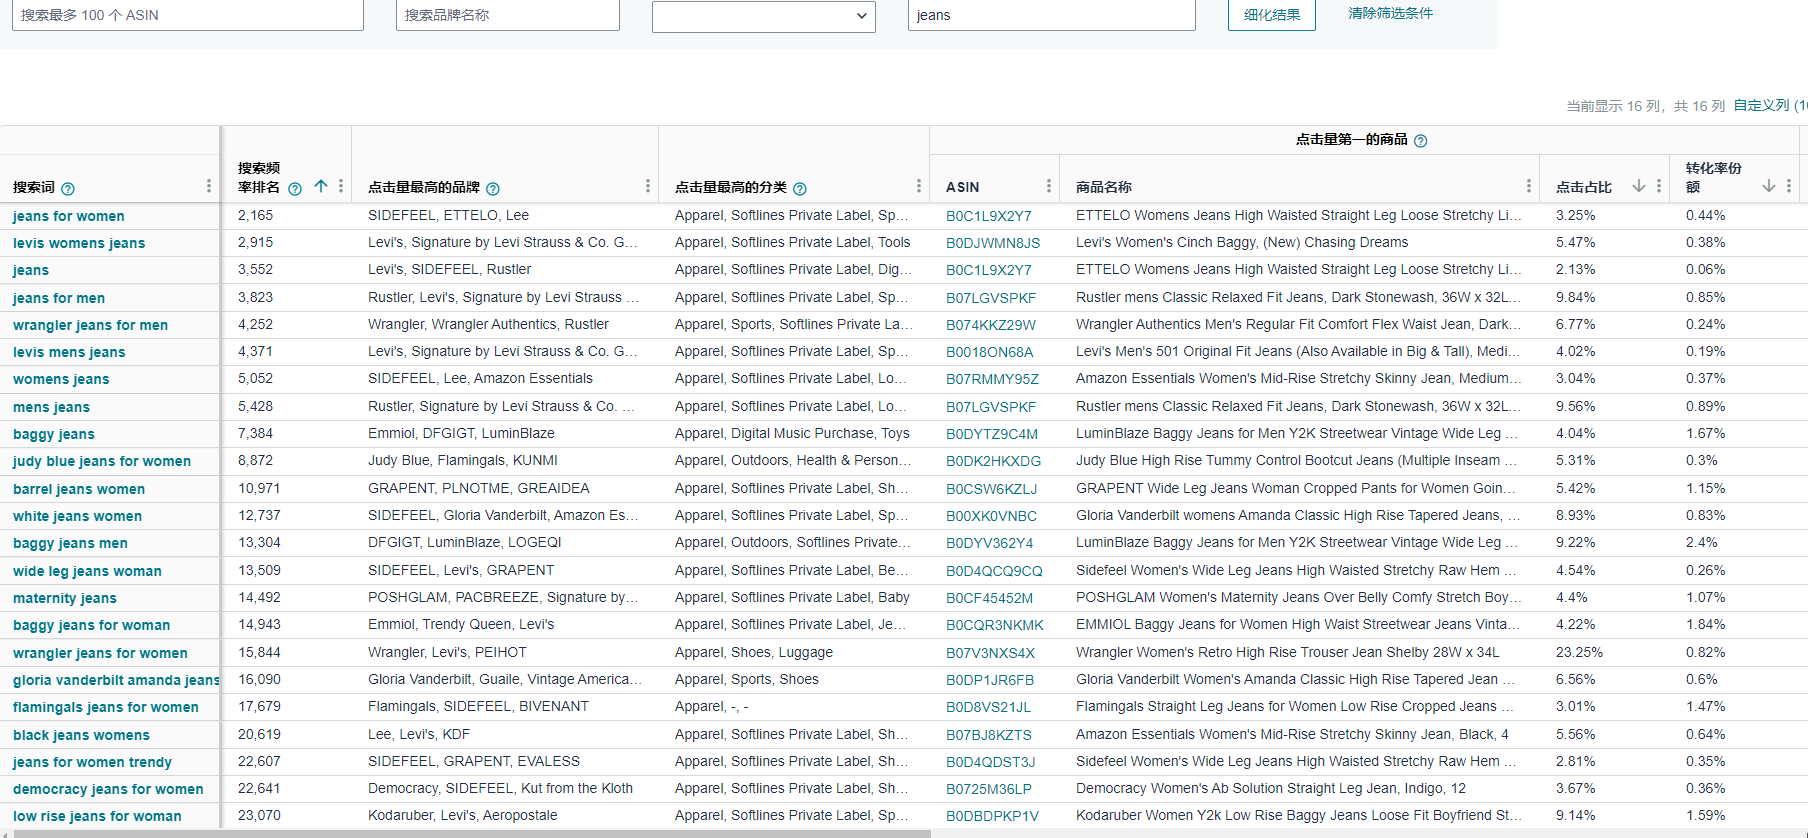Image resolution: width=1808 pixels, height=838 pixels.
Task: Open search term 'democracy jeans for women'
Action: (x=108, y=789)
